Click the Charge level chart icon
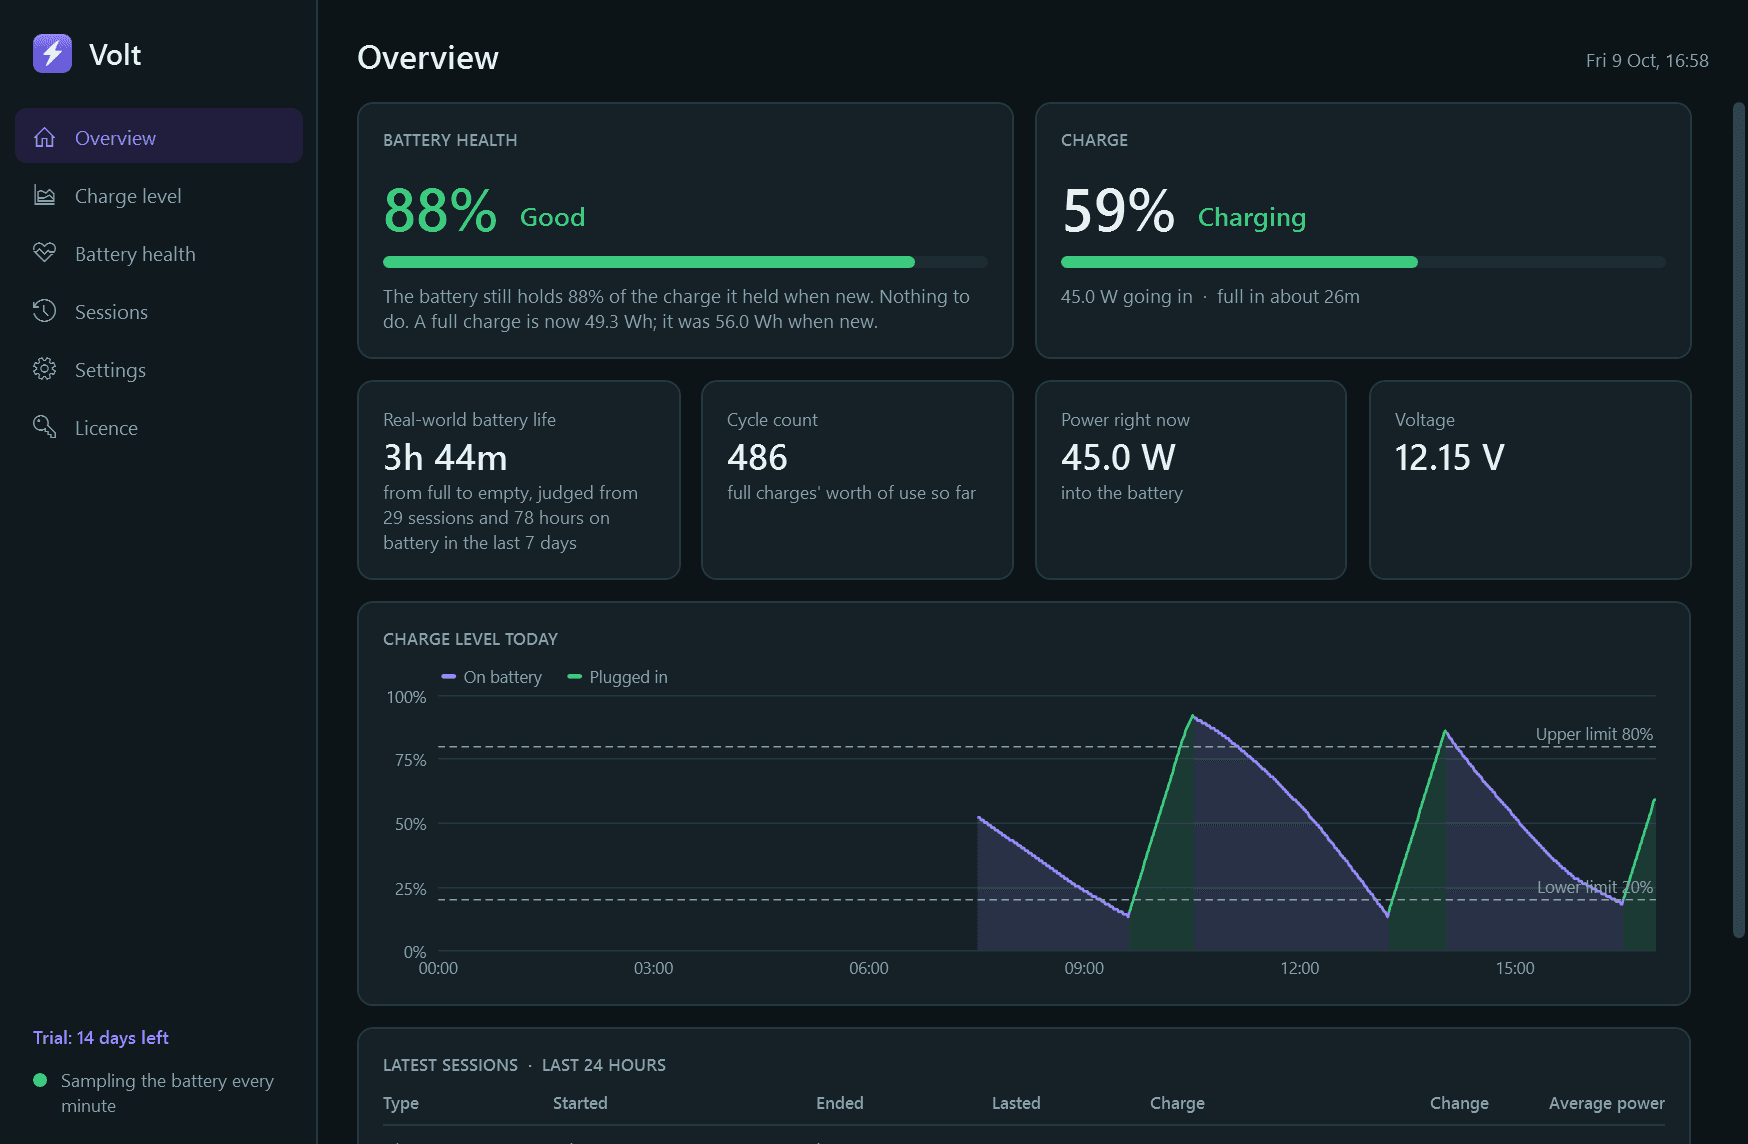Image resolution: width=1748 pixels, height=1144 pixels. point(44,195)
